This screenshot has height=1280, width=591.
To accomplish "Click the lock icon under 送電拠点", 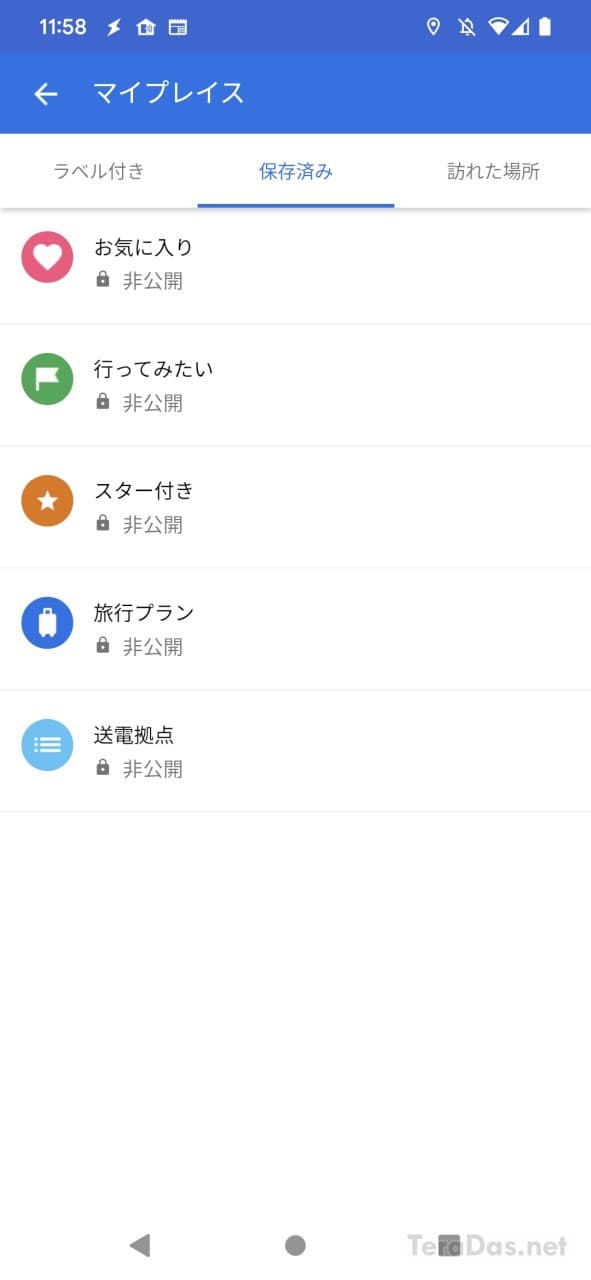I will click(x=102, y=768).
